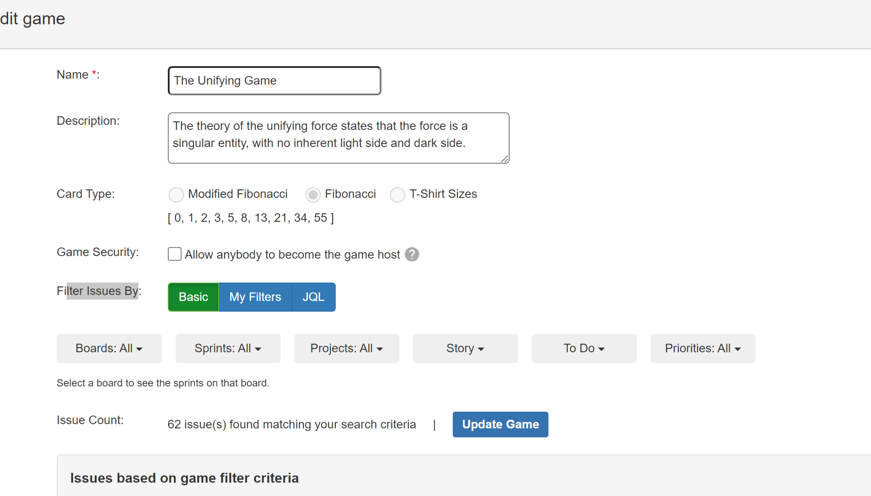871x496 pixels.
Task: Open the Projects: All dropdown
Action: pyautogui.click(x=346, y=348)
